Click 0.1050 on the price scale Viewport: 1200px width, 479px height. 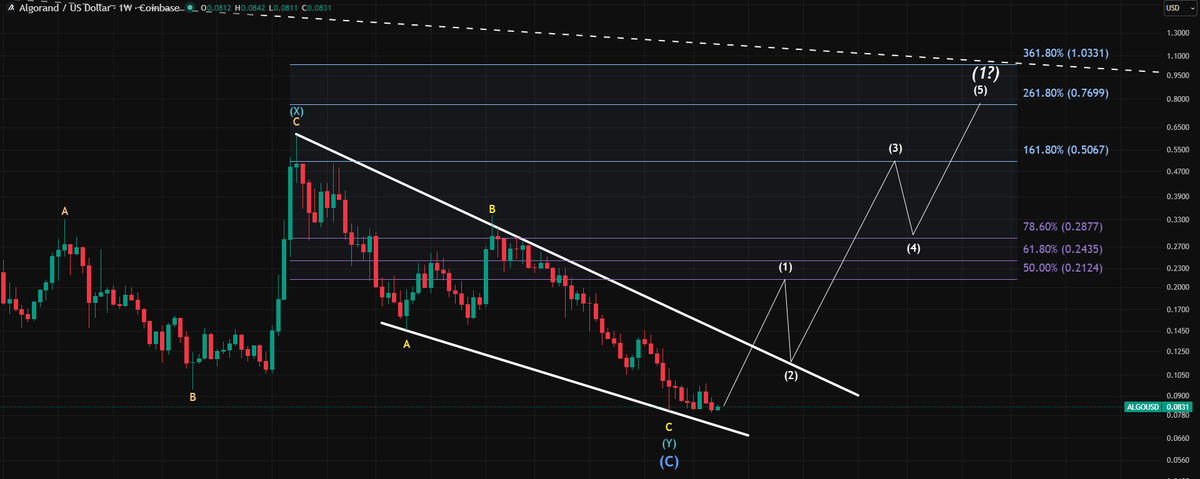[1178, 376]
